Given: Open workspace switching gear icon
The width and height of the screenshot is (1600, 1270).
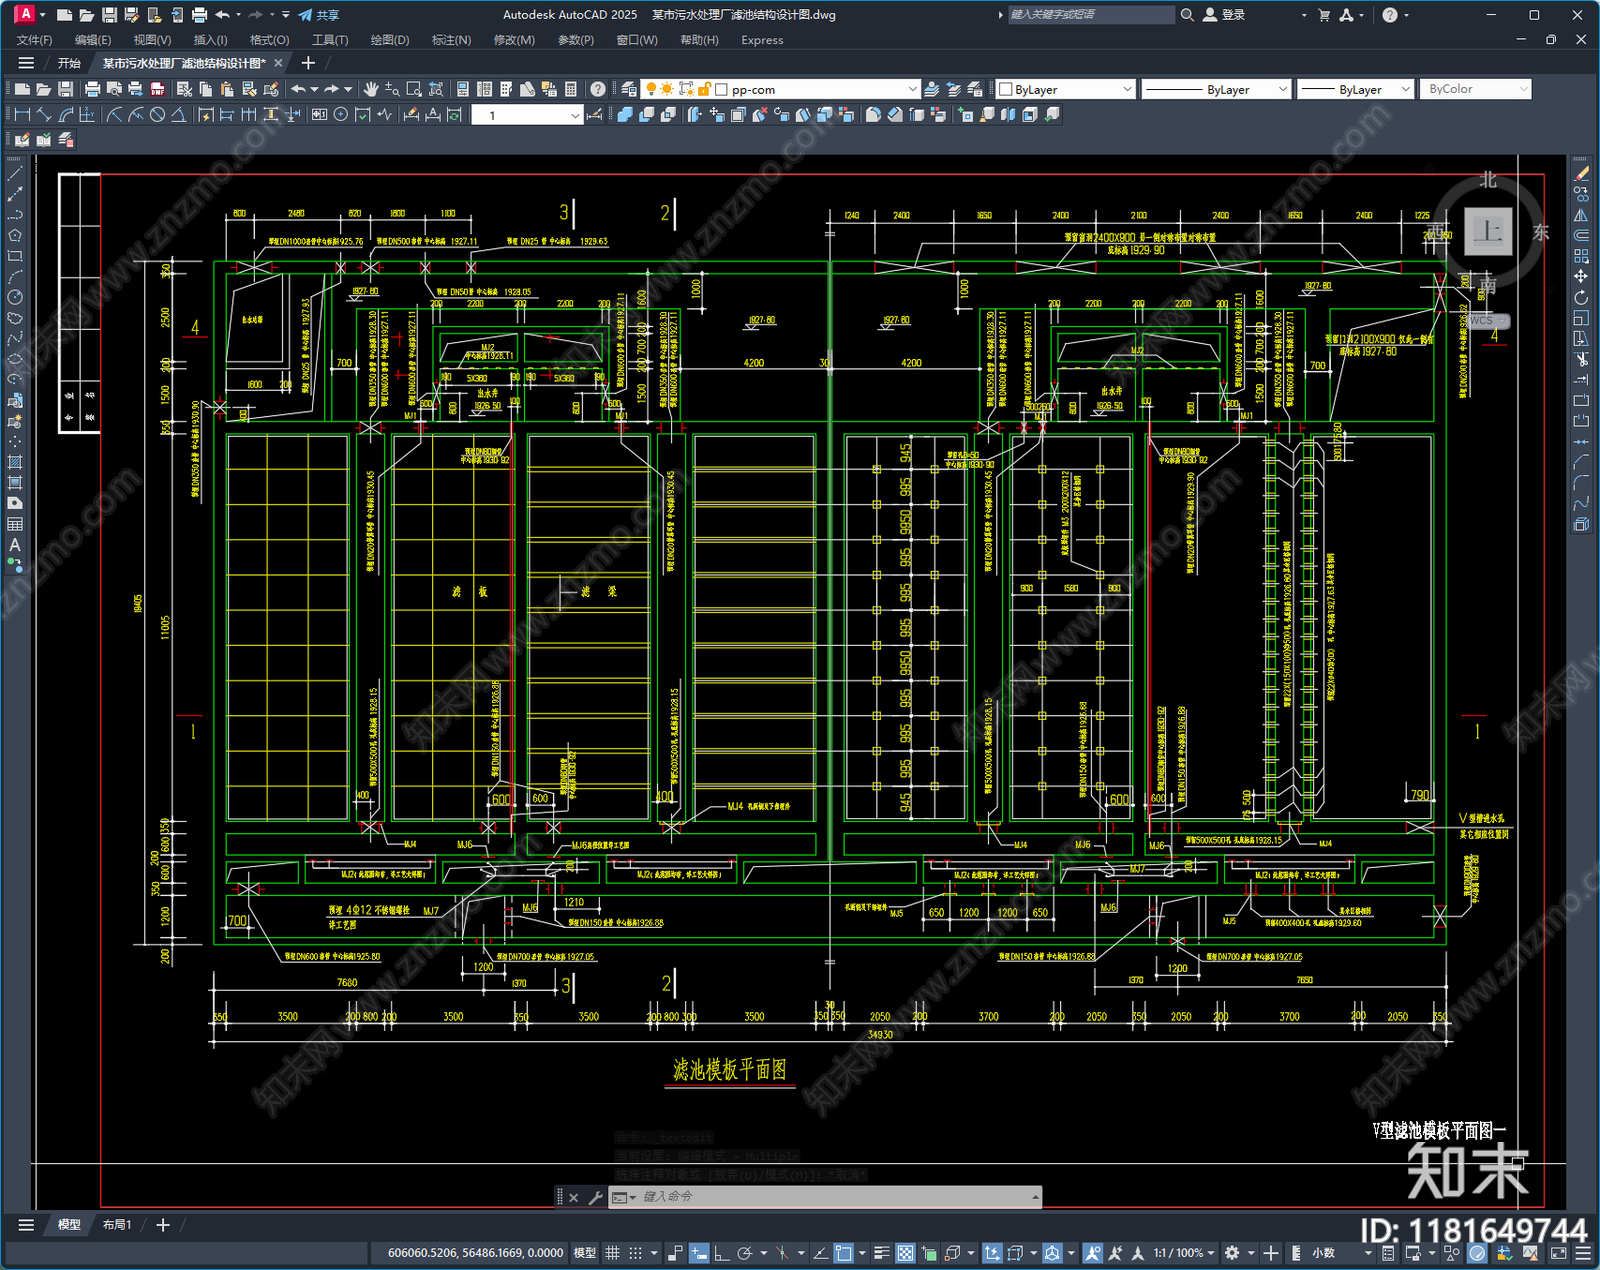Looking at the screenshot, I should (x=1232, y=1253).
